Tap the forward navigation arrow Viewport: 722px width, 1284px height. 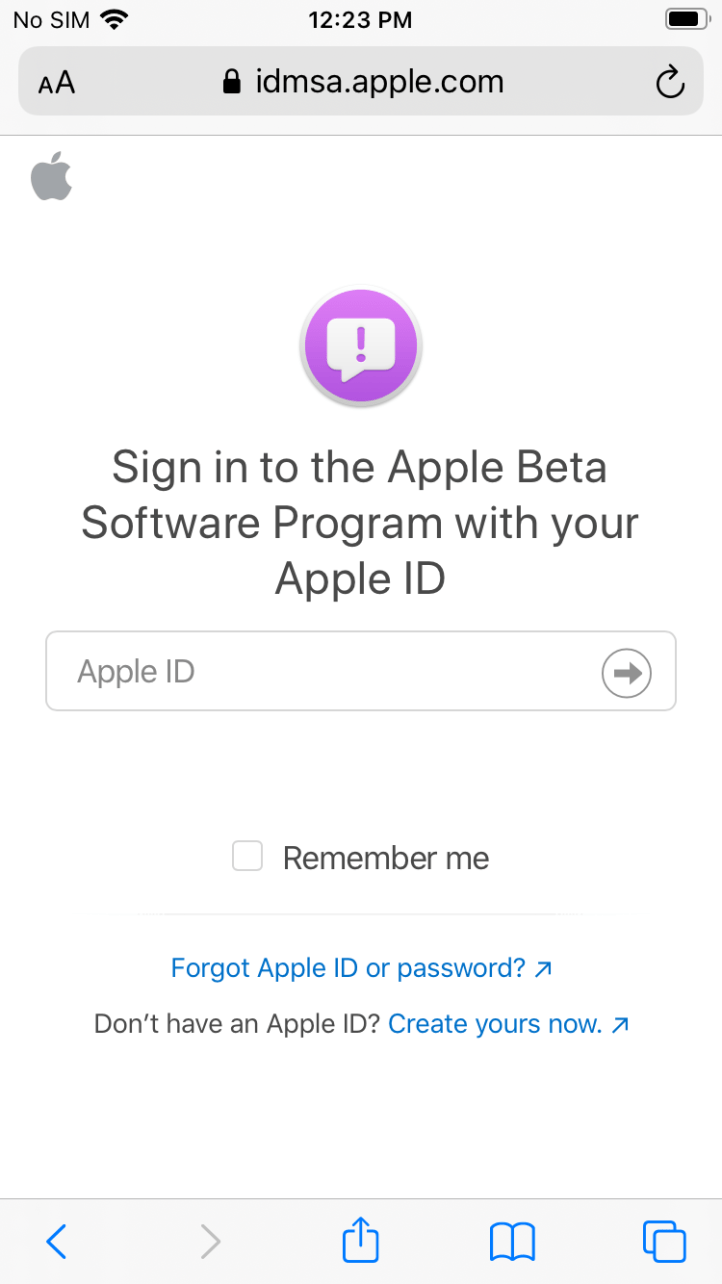click(x=209, y=1240)
